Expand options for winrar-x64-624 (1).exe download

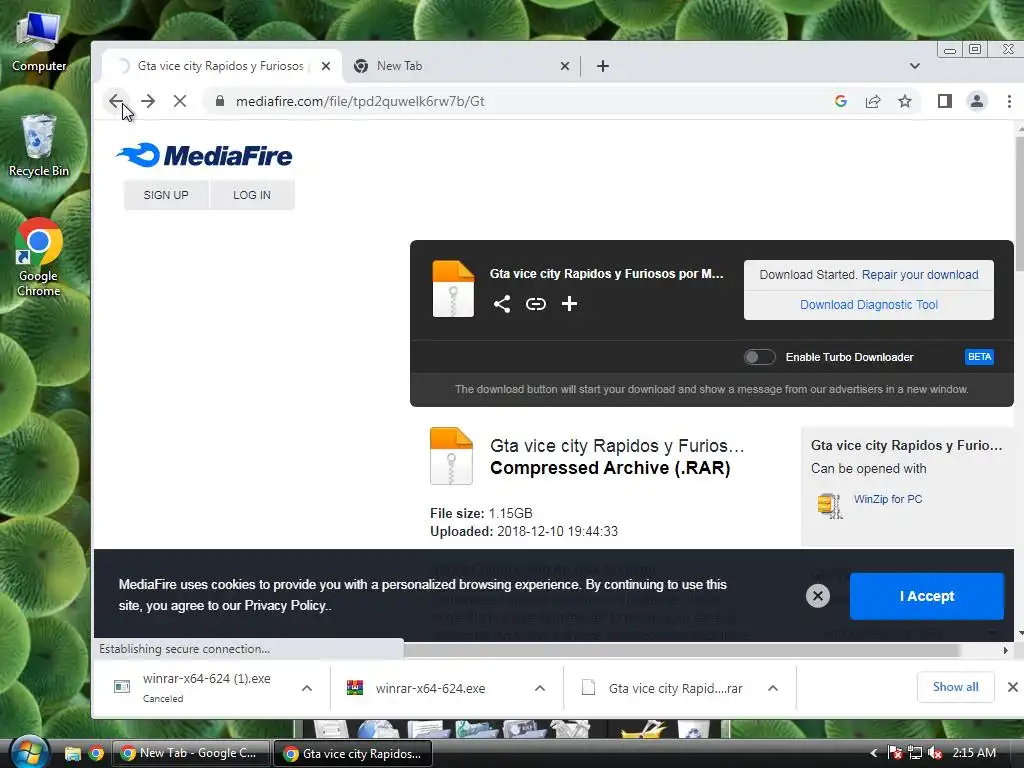[307, 688]
